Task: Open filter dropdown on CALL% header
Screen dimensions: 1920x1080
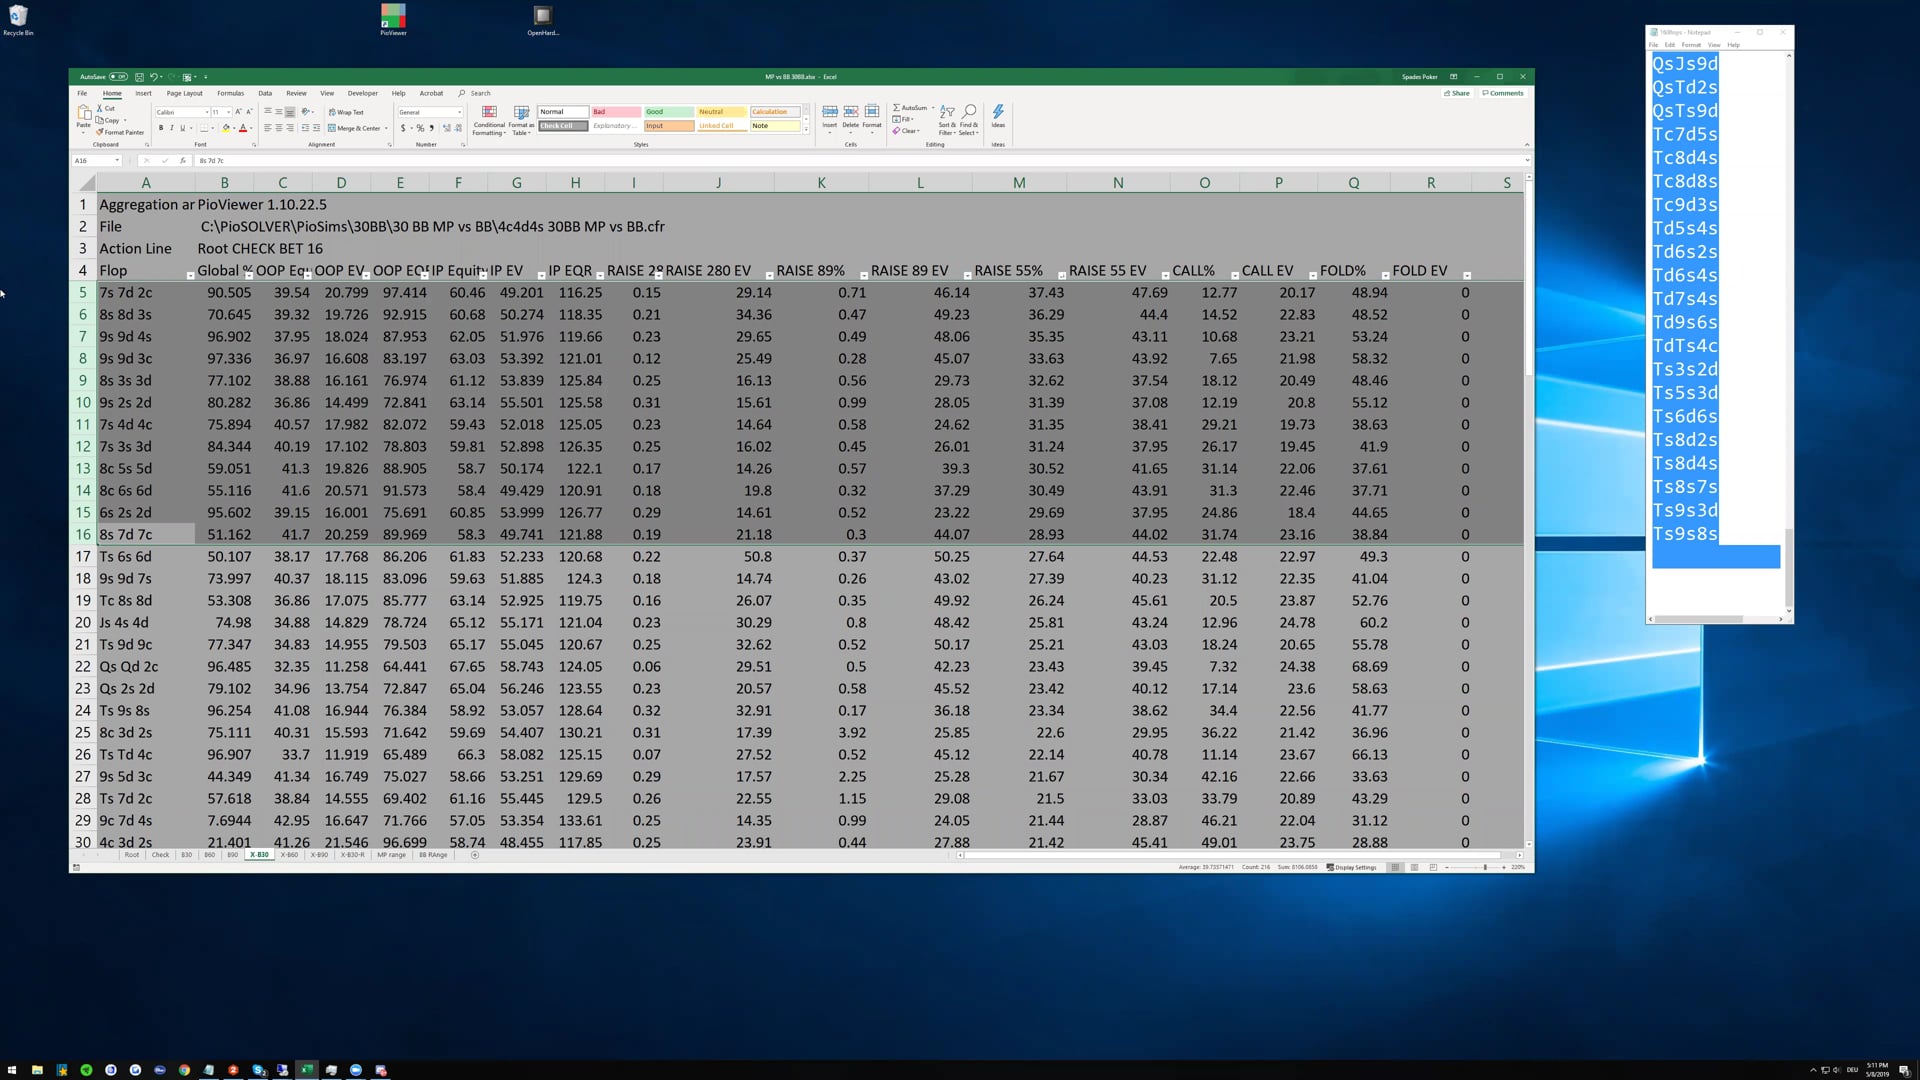Action: [x=1235, y=275]
